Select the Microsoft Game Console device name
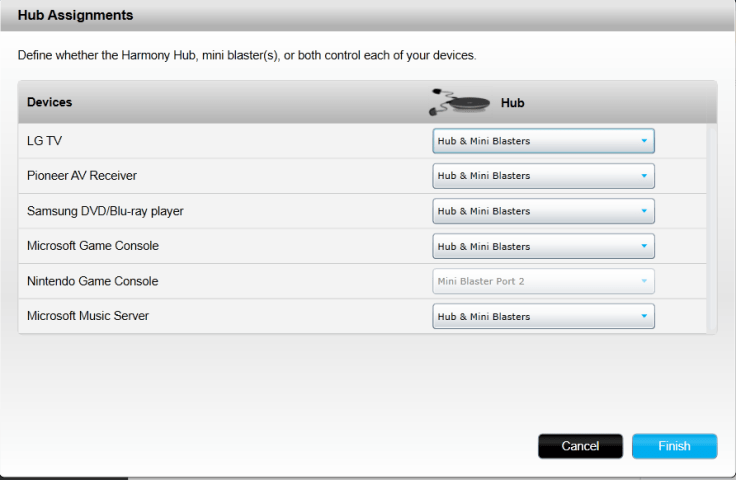Screen dimensions: 736x480 tap(93, 246)
